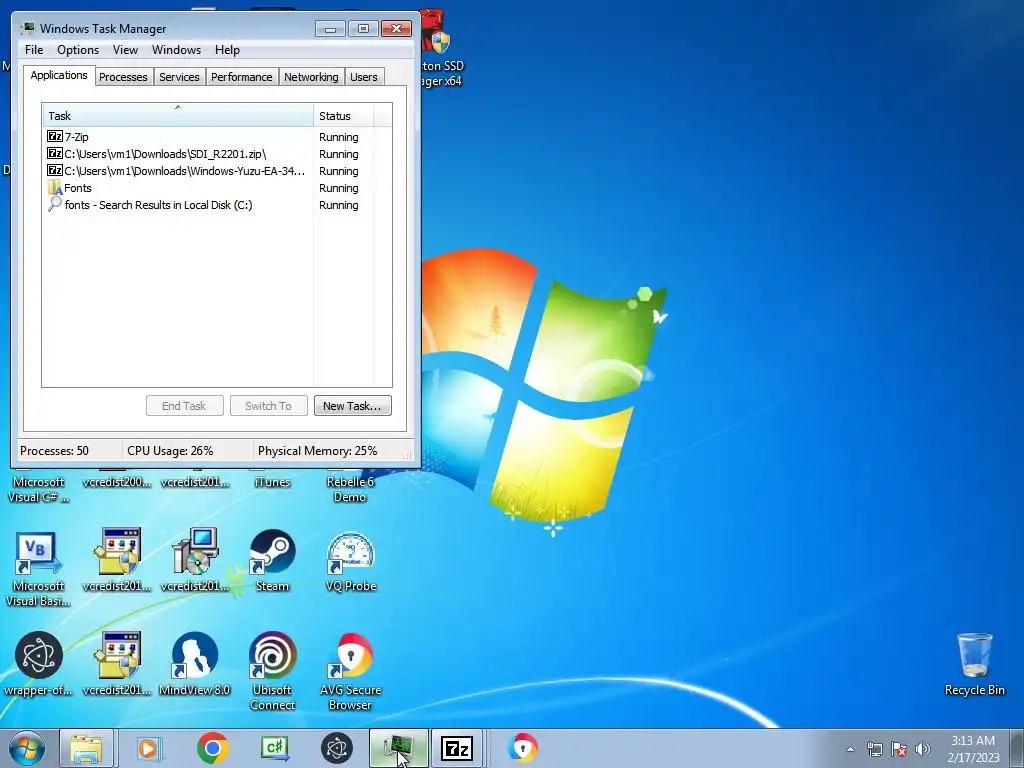Click the End Task button

[184, 406]
